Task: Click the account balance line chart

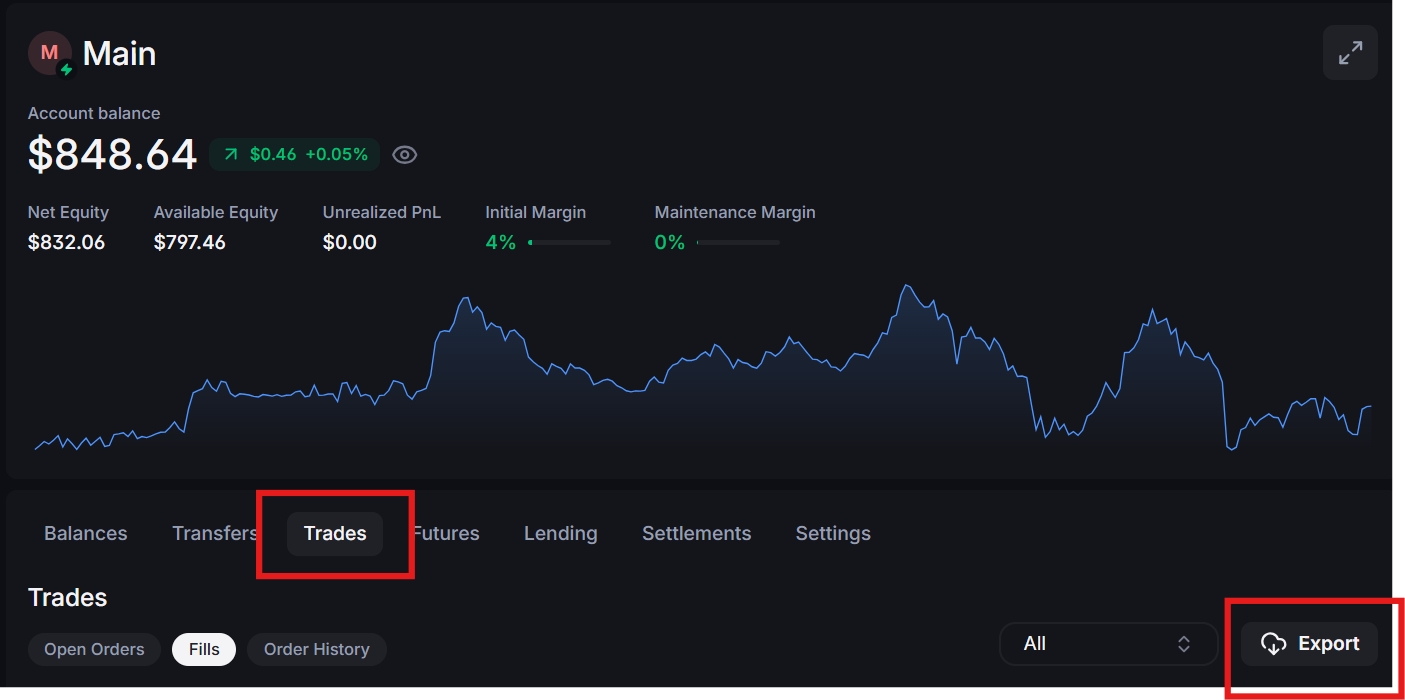Action: [x=700, y=380]
